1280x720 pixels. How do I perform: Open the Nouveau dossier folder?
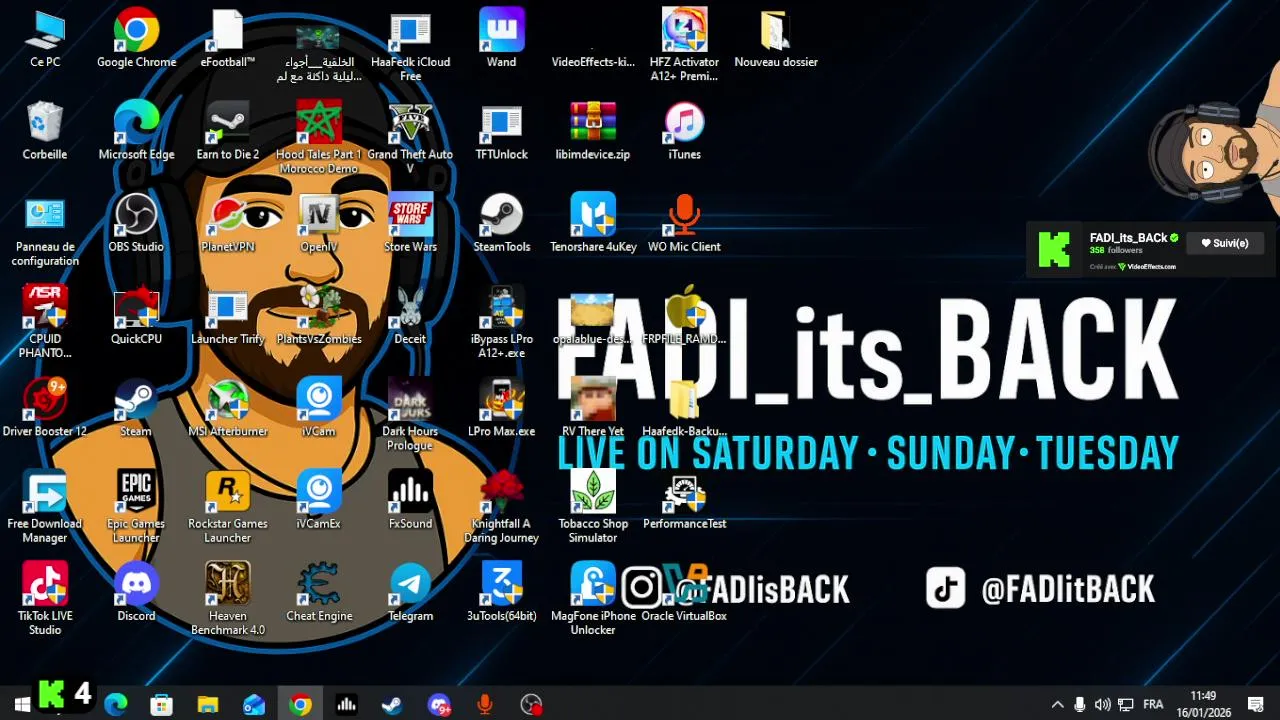(x=776, y=40)
